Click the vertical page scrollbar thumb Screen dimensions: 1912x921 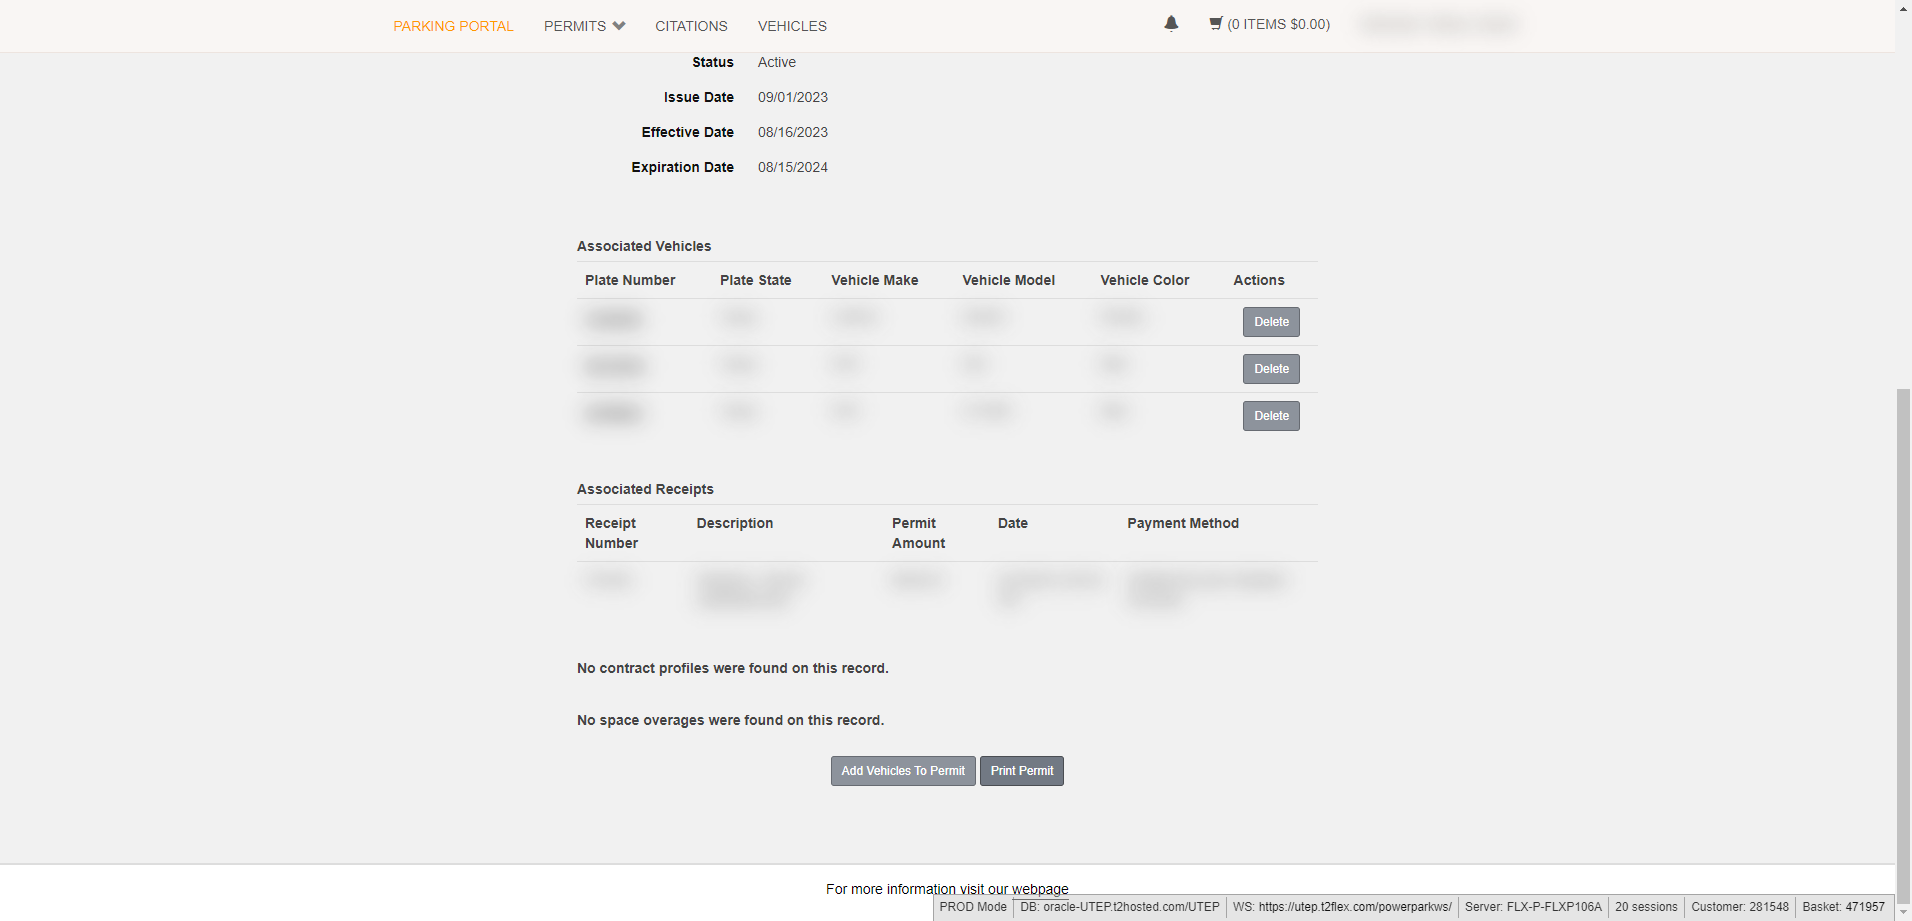1903,645
